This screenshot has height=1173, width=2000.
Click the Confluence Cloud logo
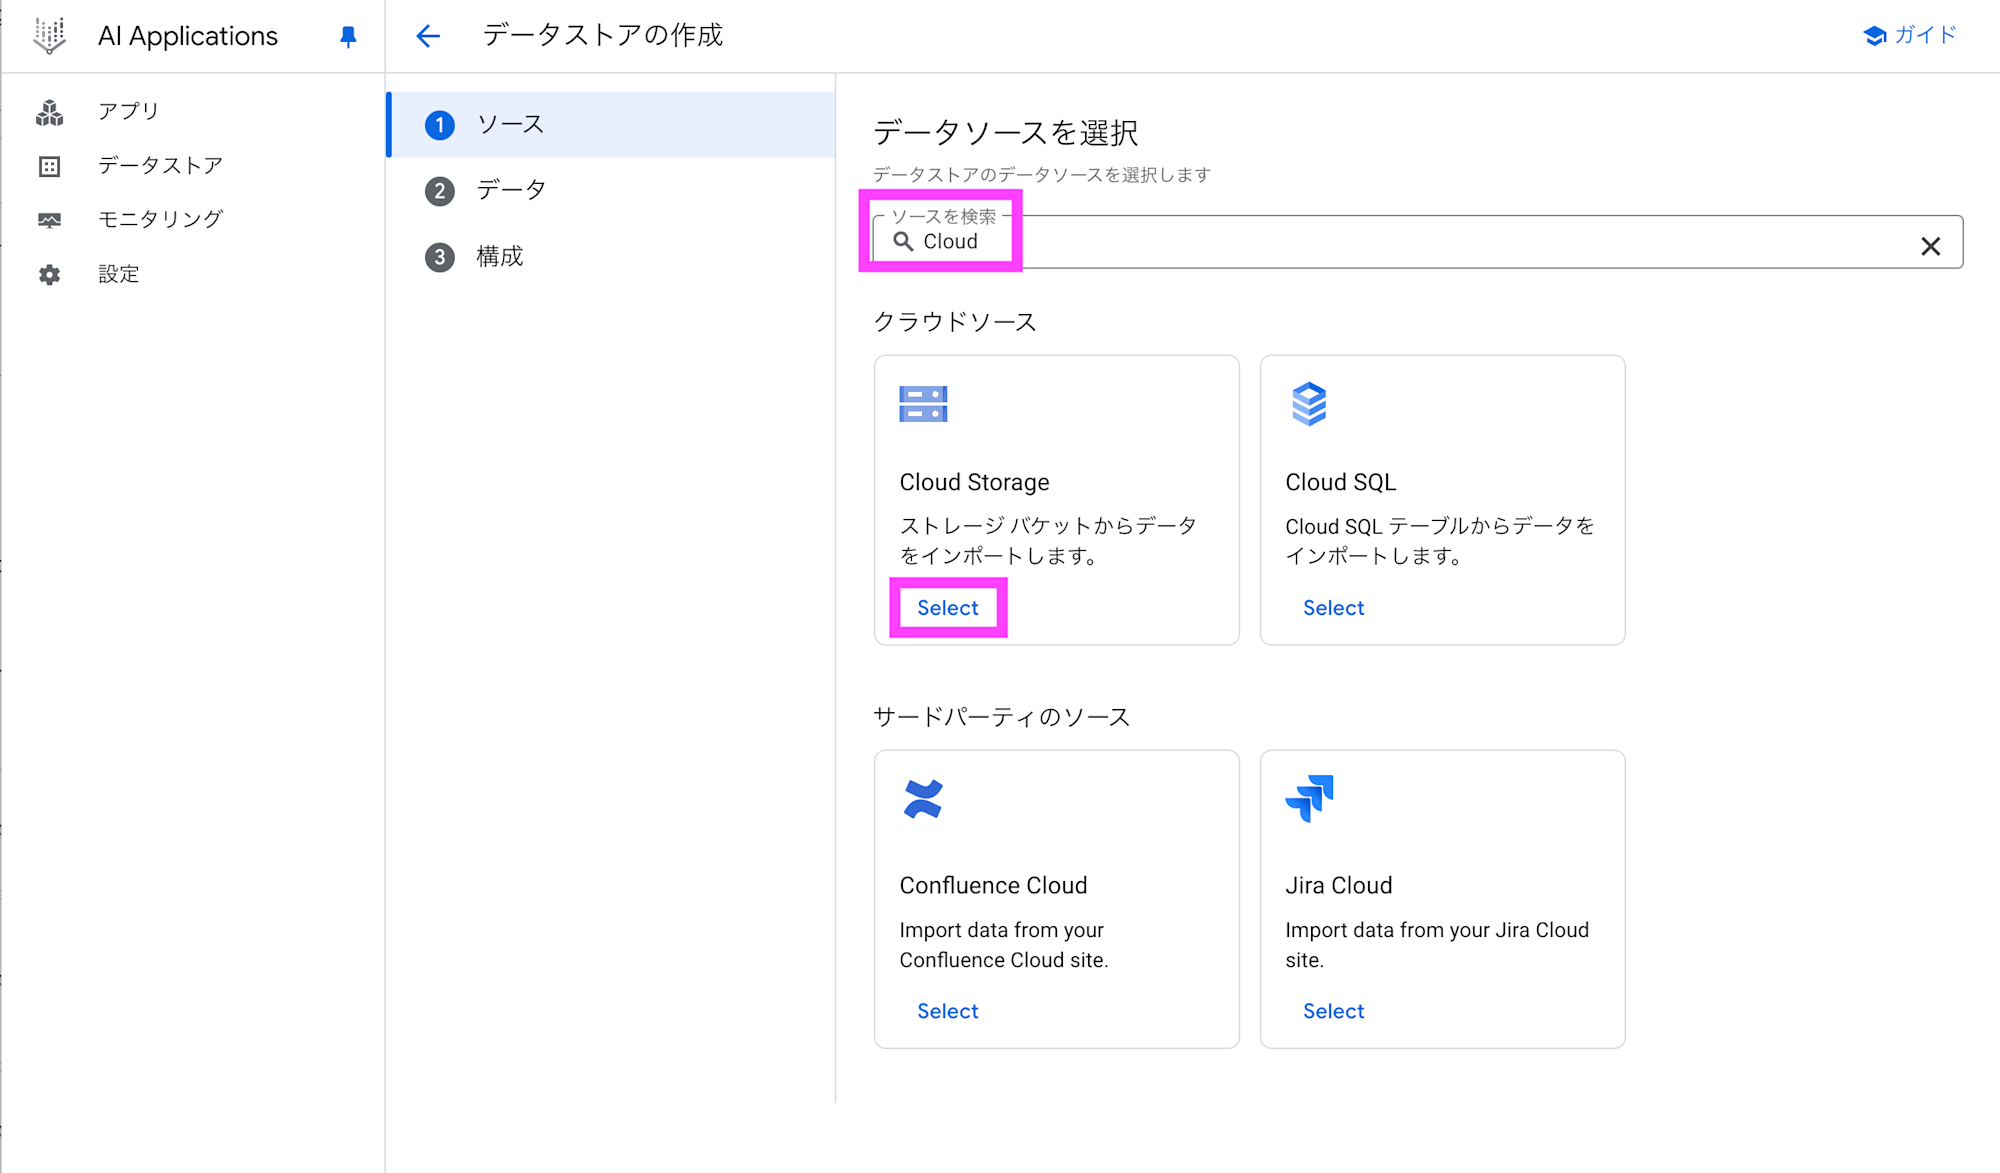point(923,799)
